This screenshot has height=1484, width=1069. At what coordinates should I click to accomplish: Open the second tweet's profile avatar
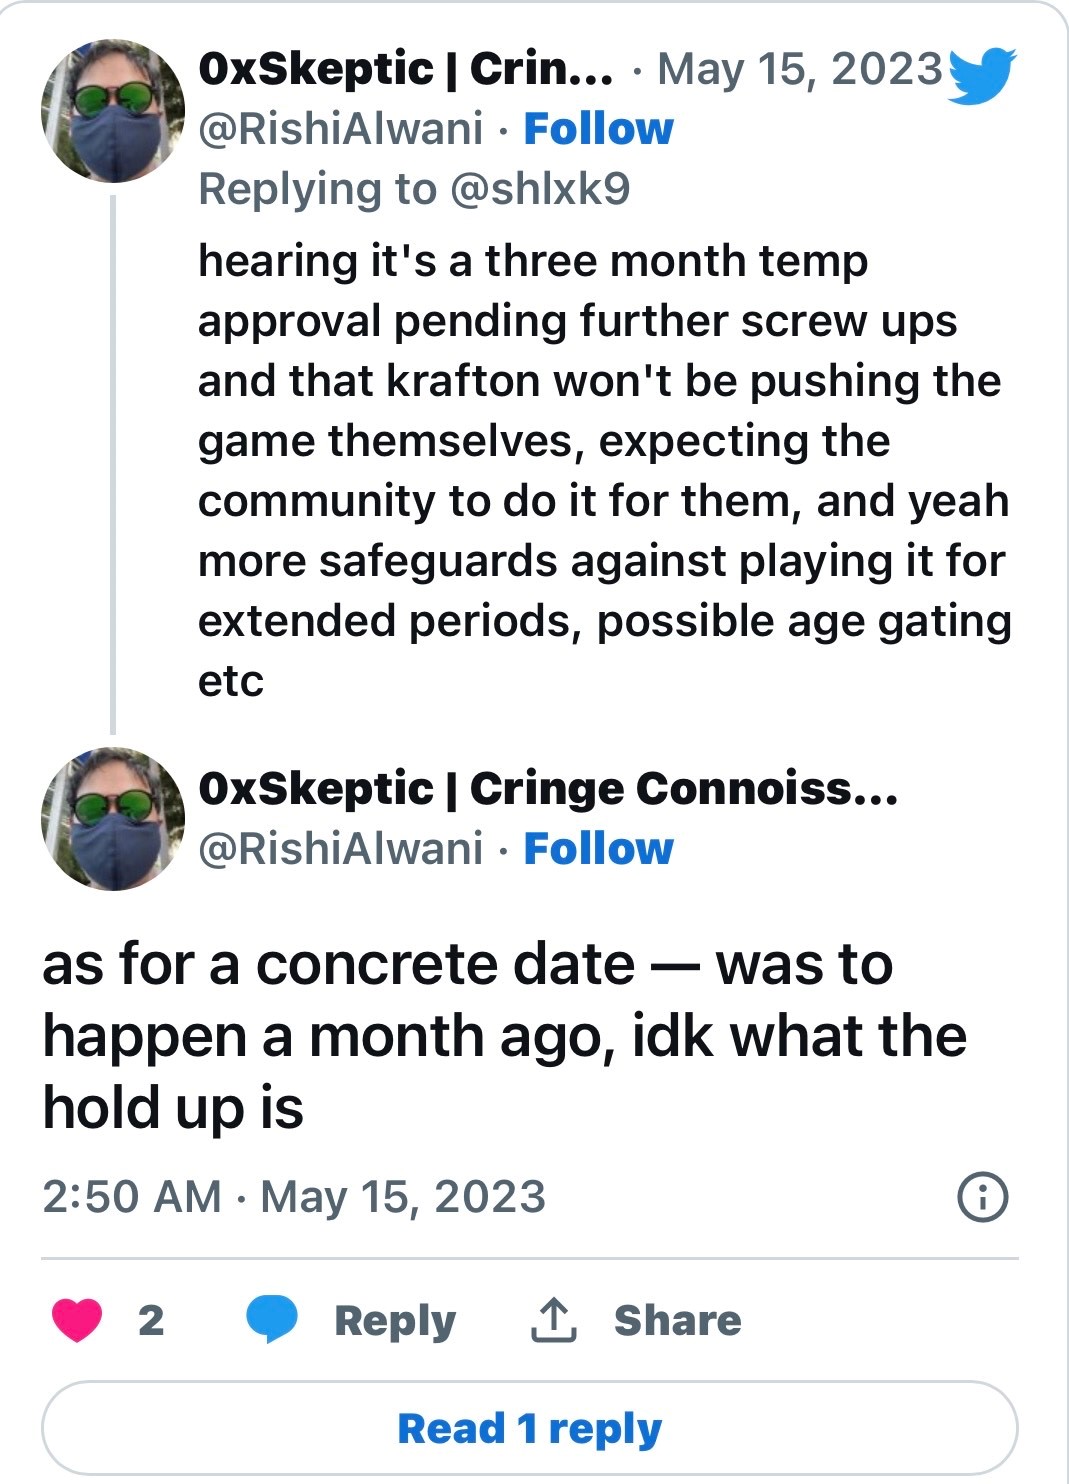pyautogui.click(x=113, y=819)
